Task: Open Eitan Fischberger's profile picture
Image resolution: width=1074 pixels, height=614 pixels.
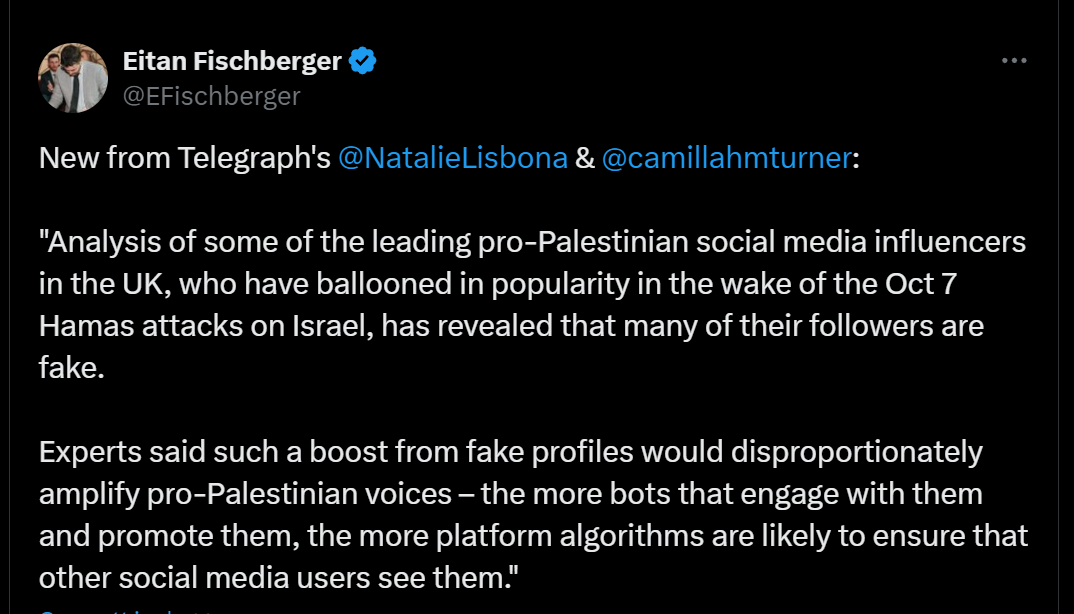Action: (x=73, y=78)
